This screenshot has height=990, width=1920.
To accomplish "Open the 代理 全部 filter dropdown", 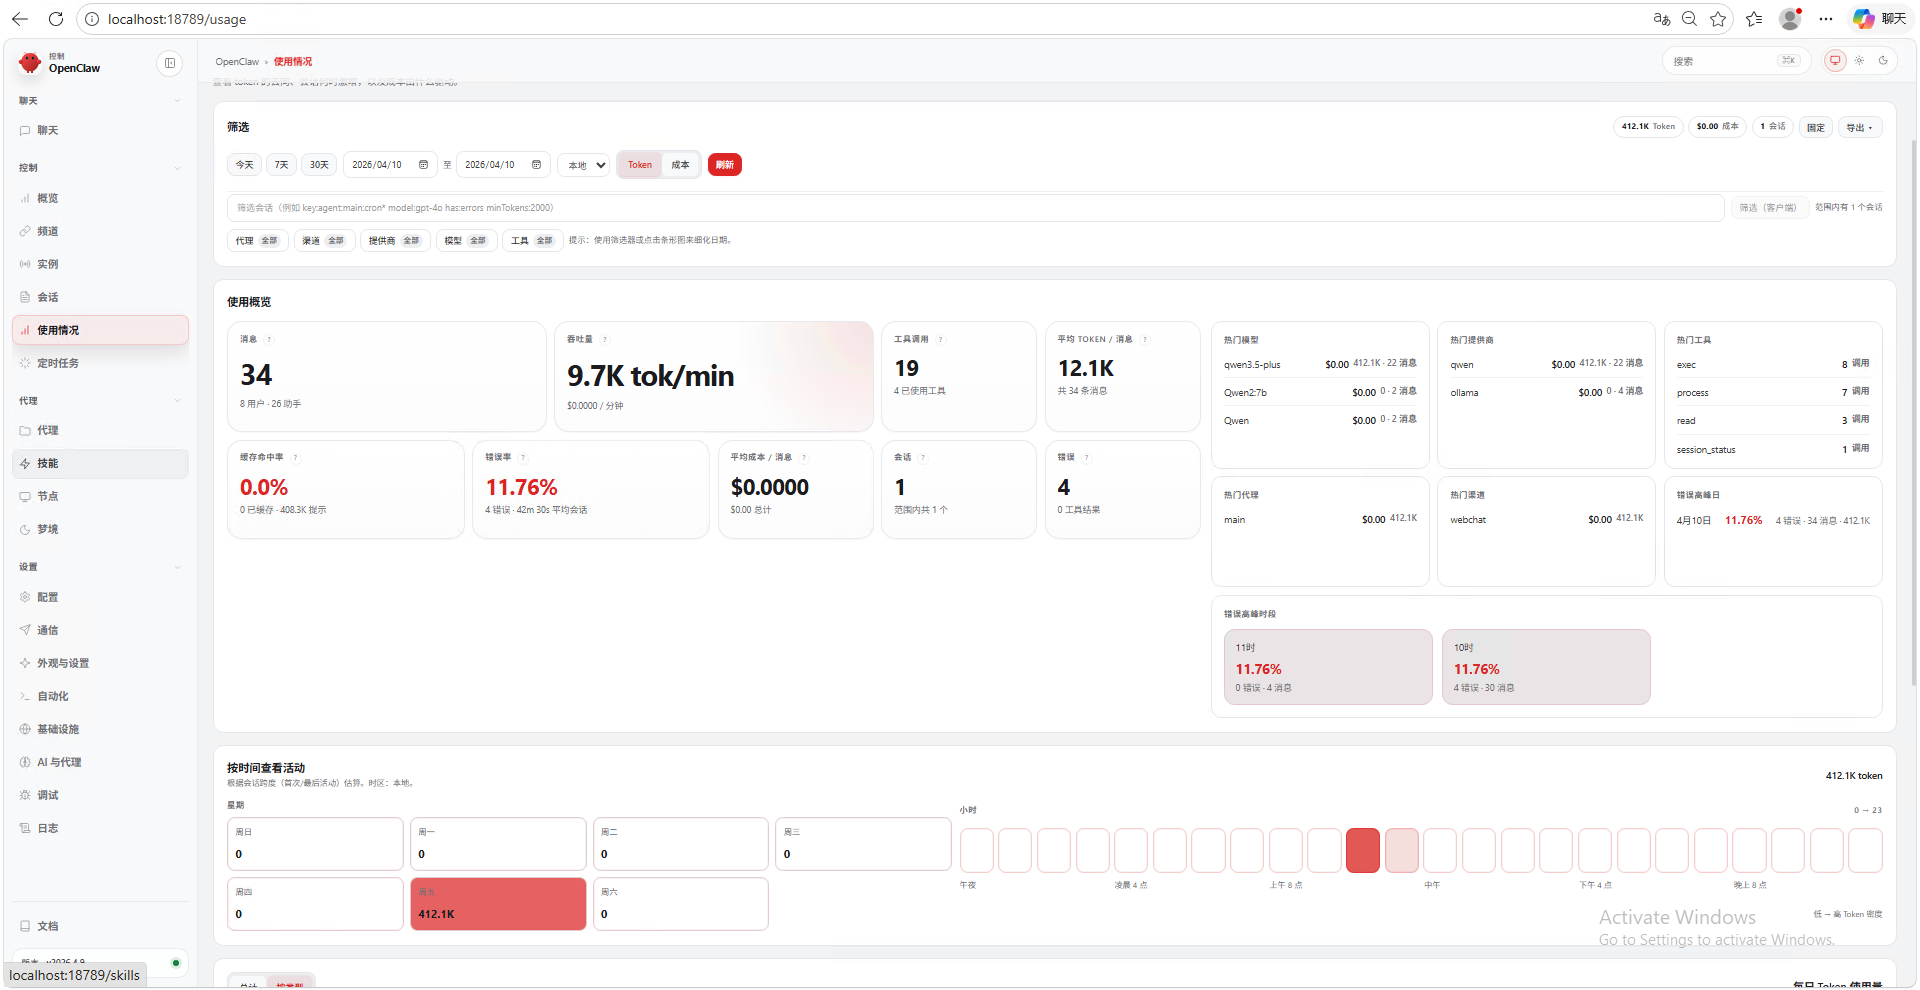I will 258,241.
